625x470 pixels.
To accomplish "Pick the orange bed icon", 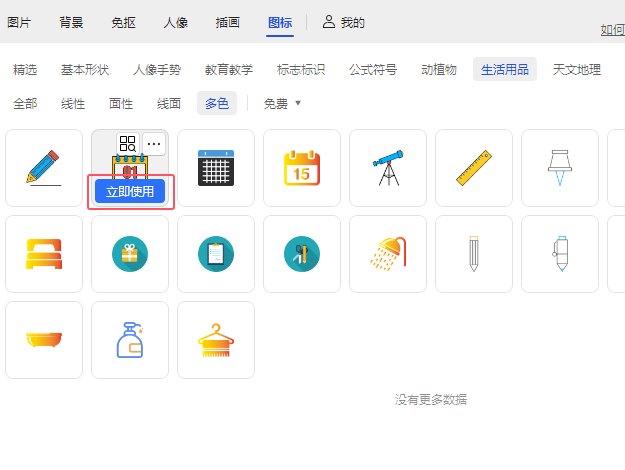I will (x=44, y=254).
